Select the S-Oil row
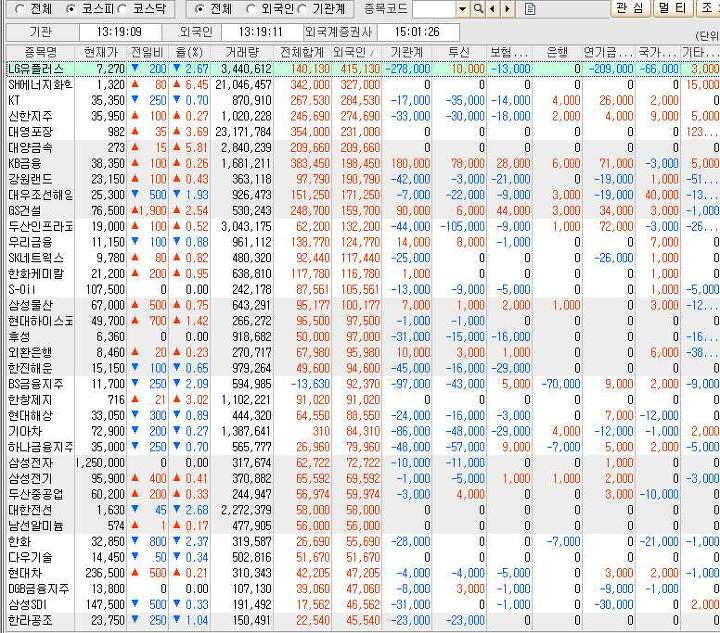The image size is (720, 633). coord(363,290)
